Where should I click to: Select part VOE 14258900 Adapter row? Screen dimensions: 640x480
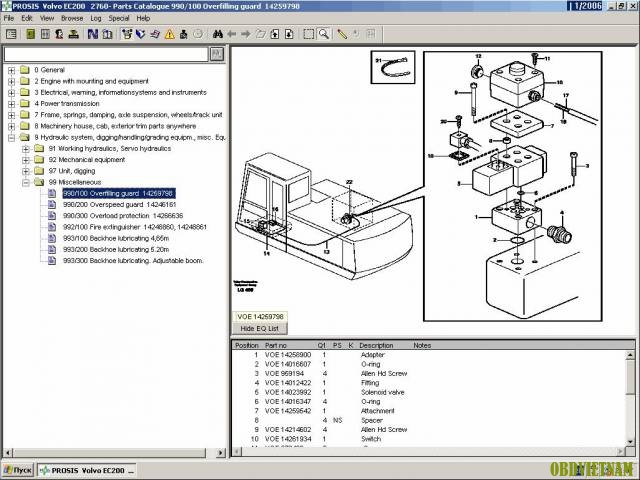point(429,355)
